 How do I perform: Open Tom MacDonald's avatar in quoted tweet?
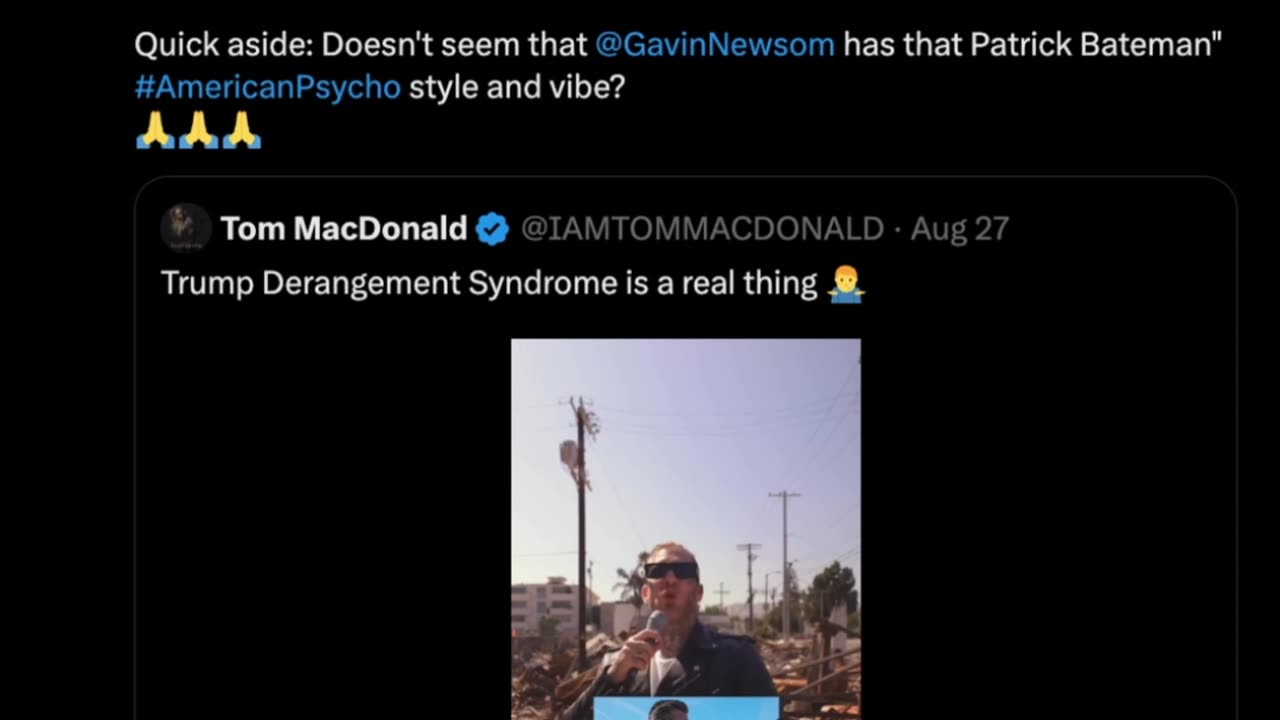click(185, 228)
